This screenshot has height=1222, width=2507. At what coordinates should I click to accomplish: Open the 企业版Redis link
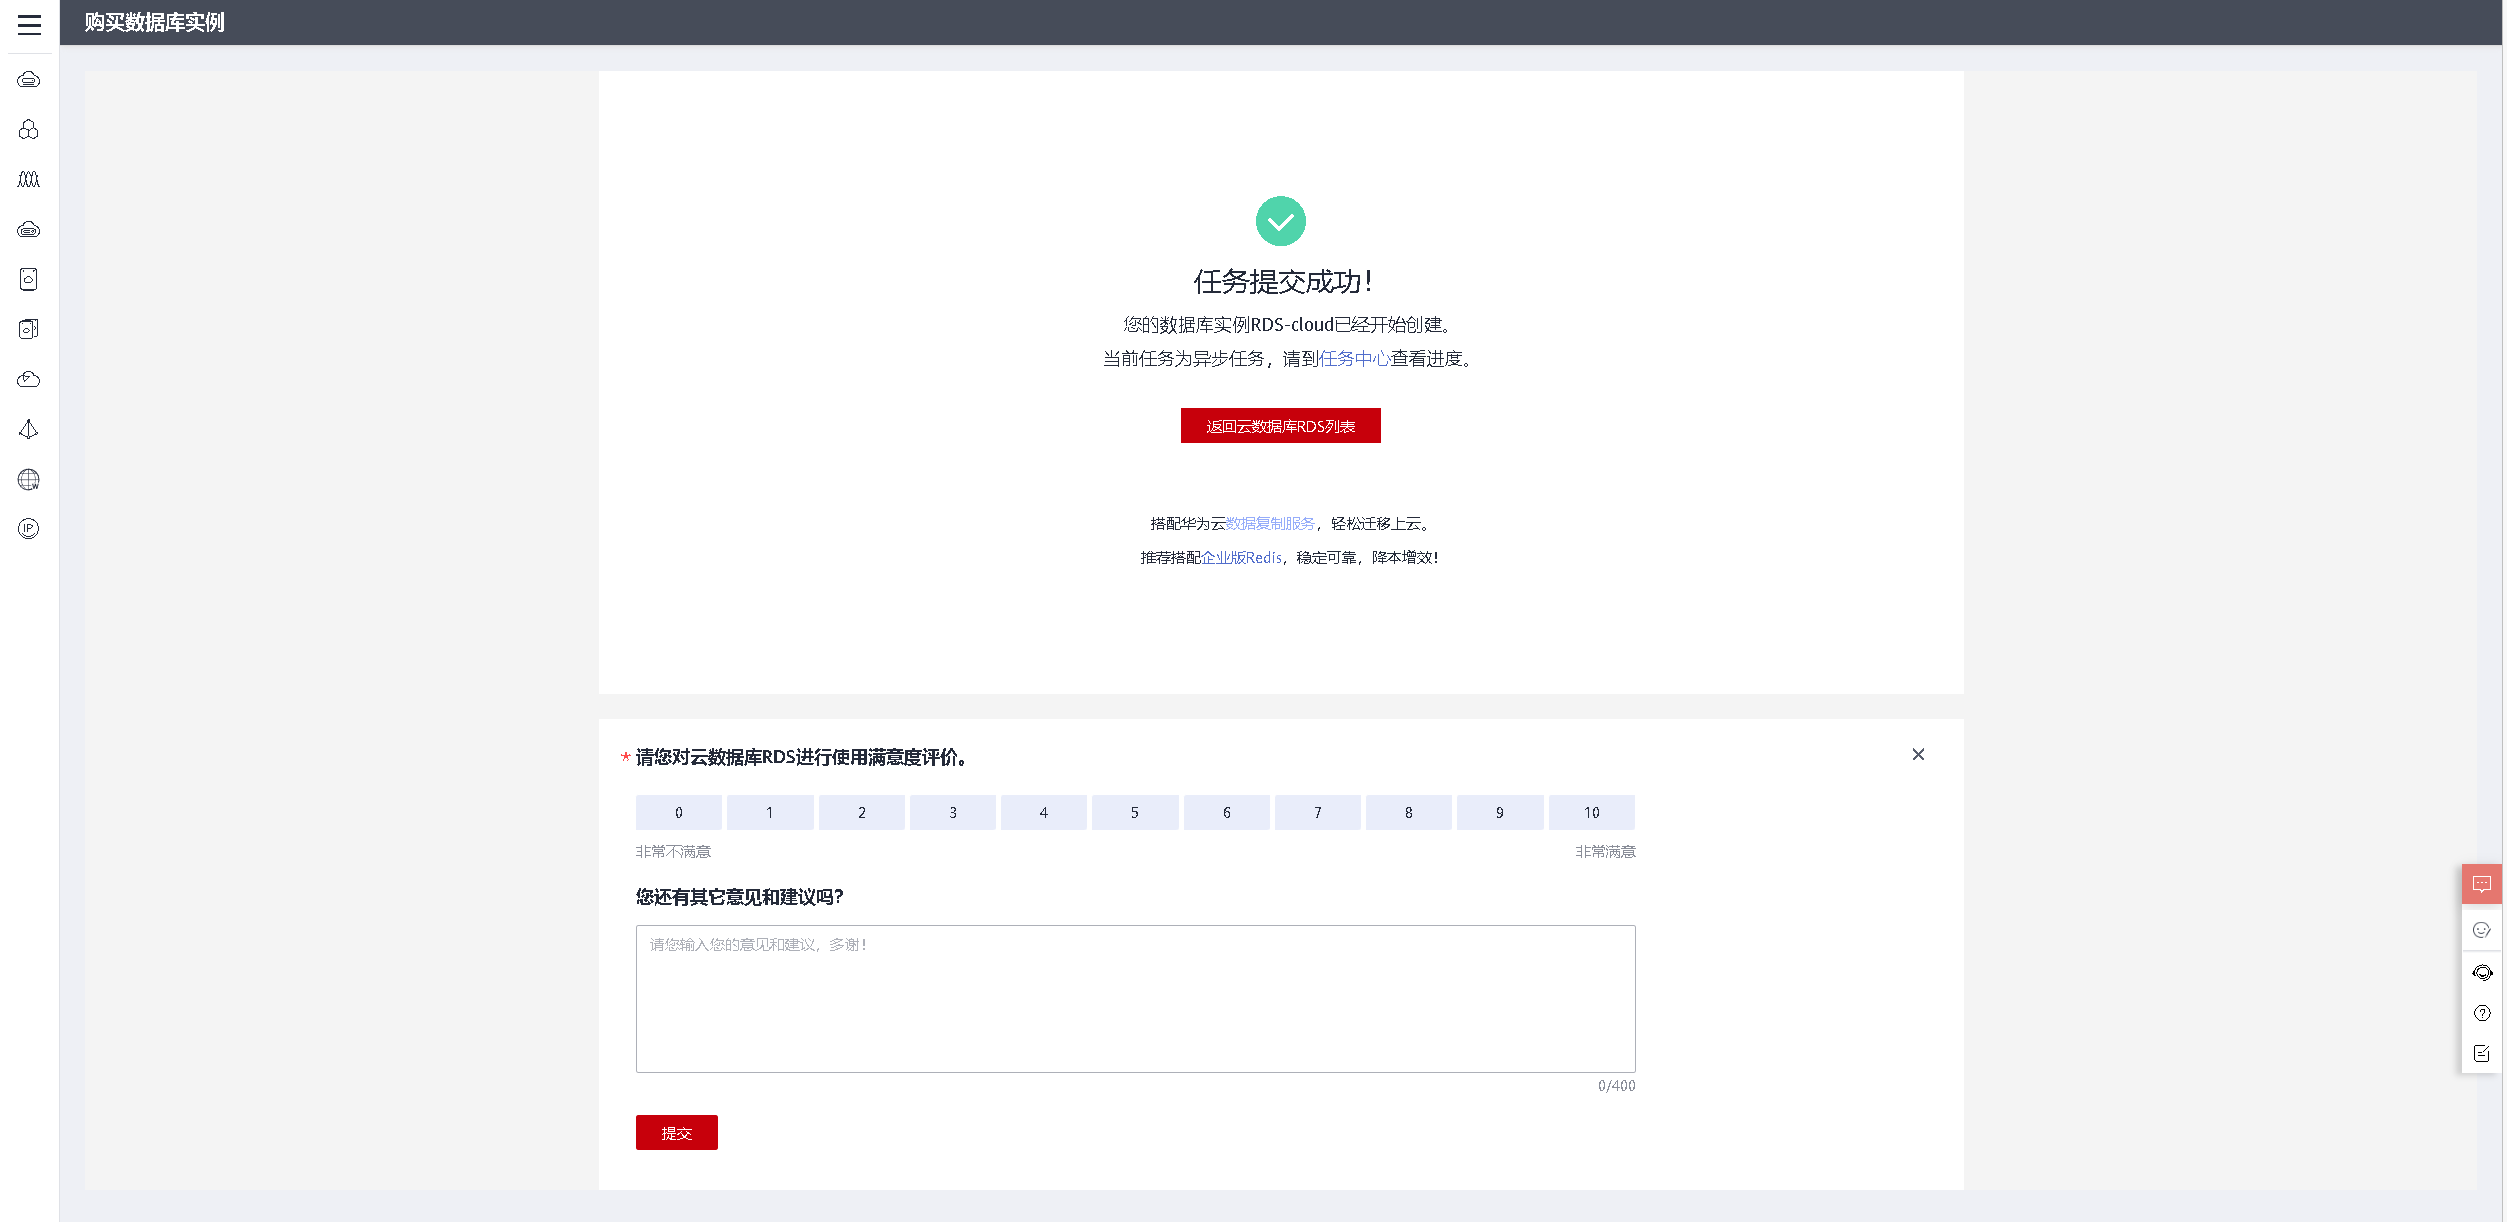(x=1241, y=558)
